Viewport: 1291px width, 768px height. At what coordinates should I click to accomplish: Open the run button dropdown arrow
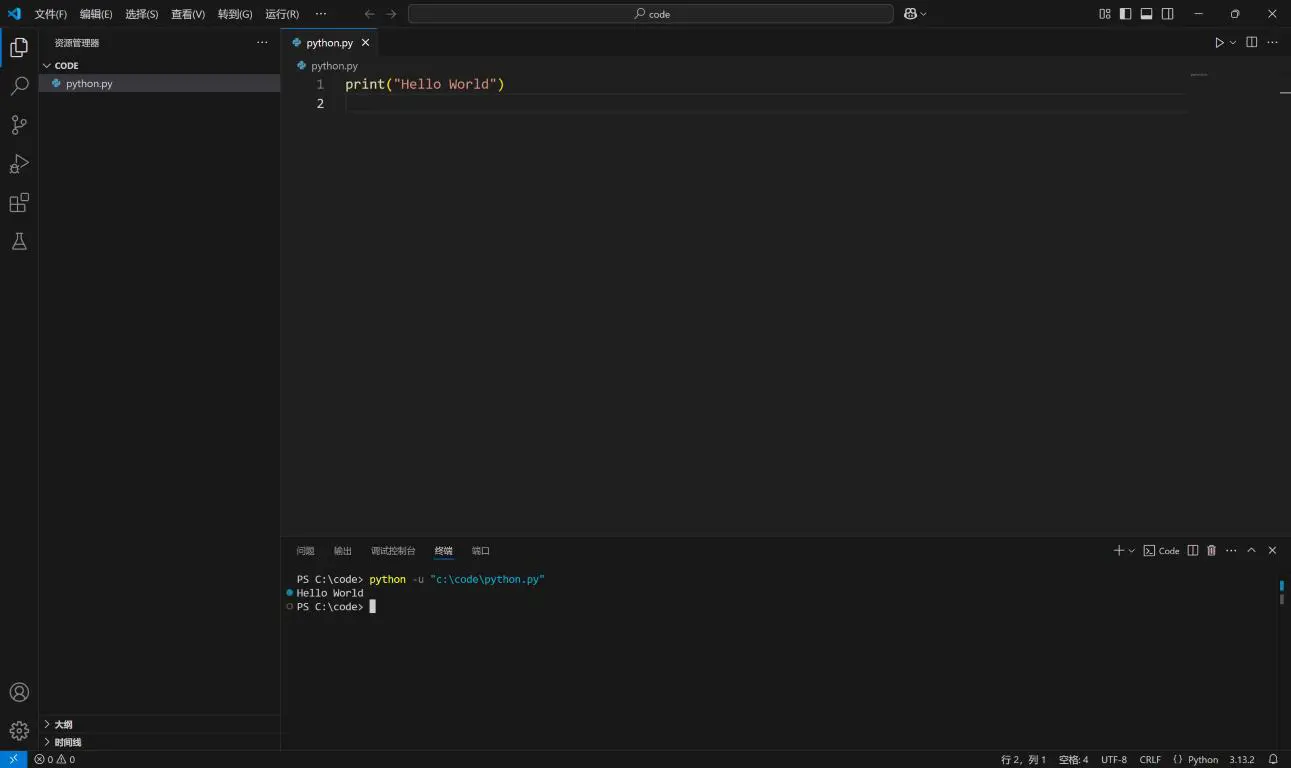coord(1233,43)
